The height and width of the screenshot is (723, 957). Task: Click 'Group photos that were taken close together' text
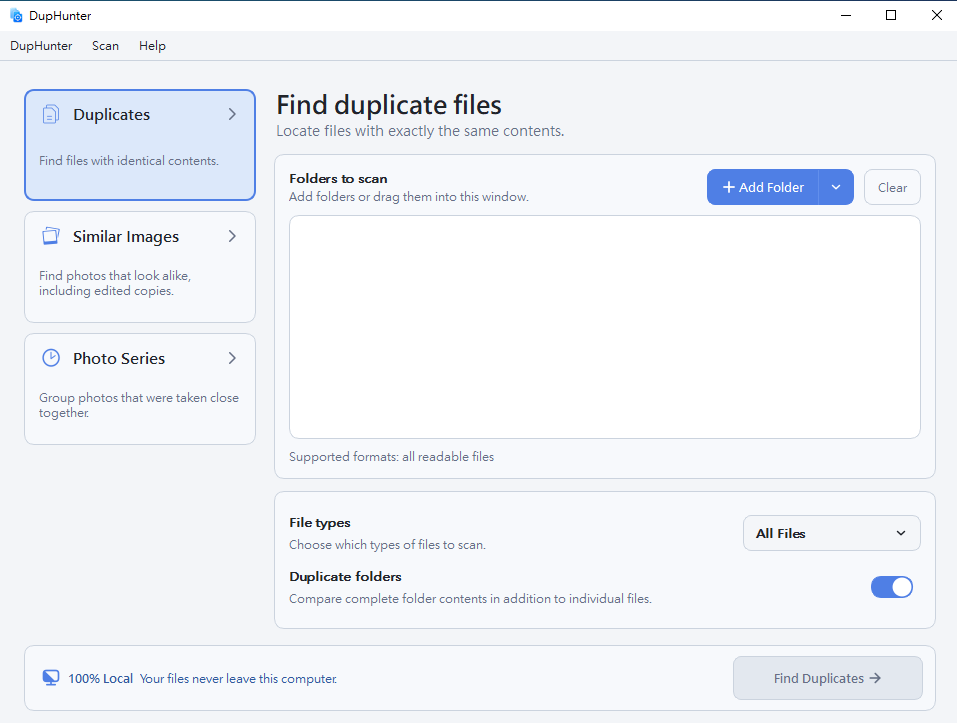(139, 405)
